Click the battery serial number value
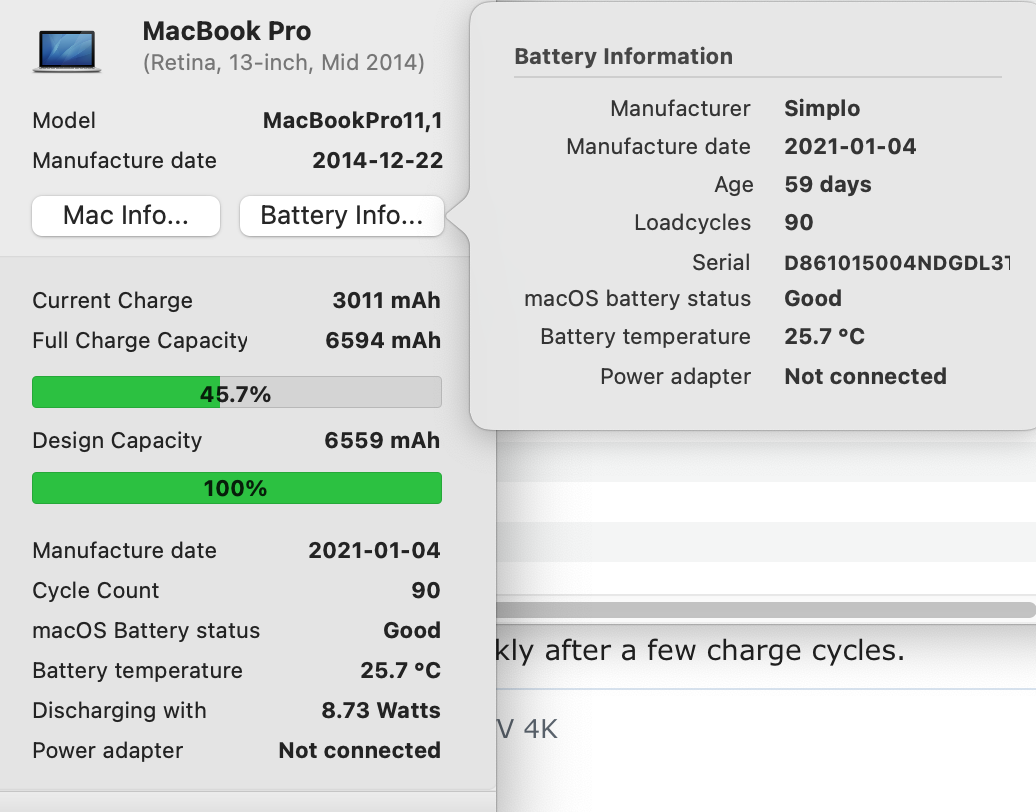The width and height of the screenshot is (1036, 812). point(896,263)
